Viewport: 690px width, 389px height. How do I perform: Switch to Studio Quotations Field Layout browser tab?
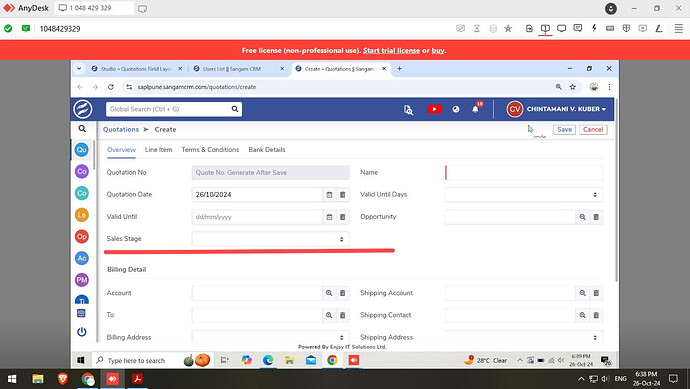tap(136, 69)
